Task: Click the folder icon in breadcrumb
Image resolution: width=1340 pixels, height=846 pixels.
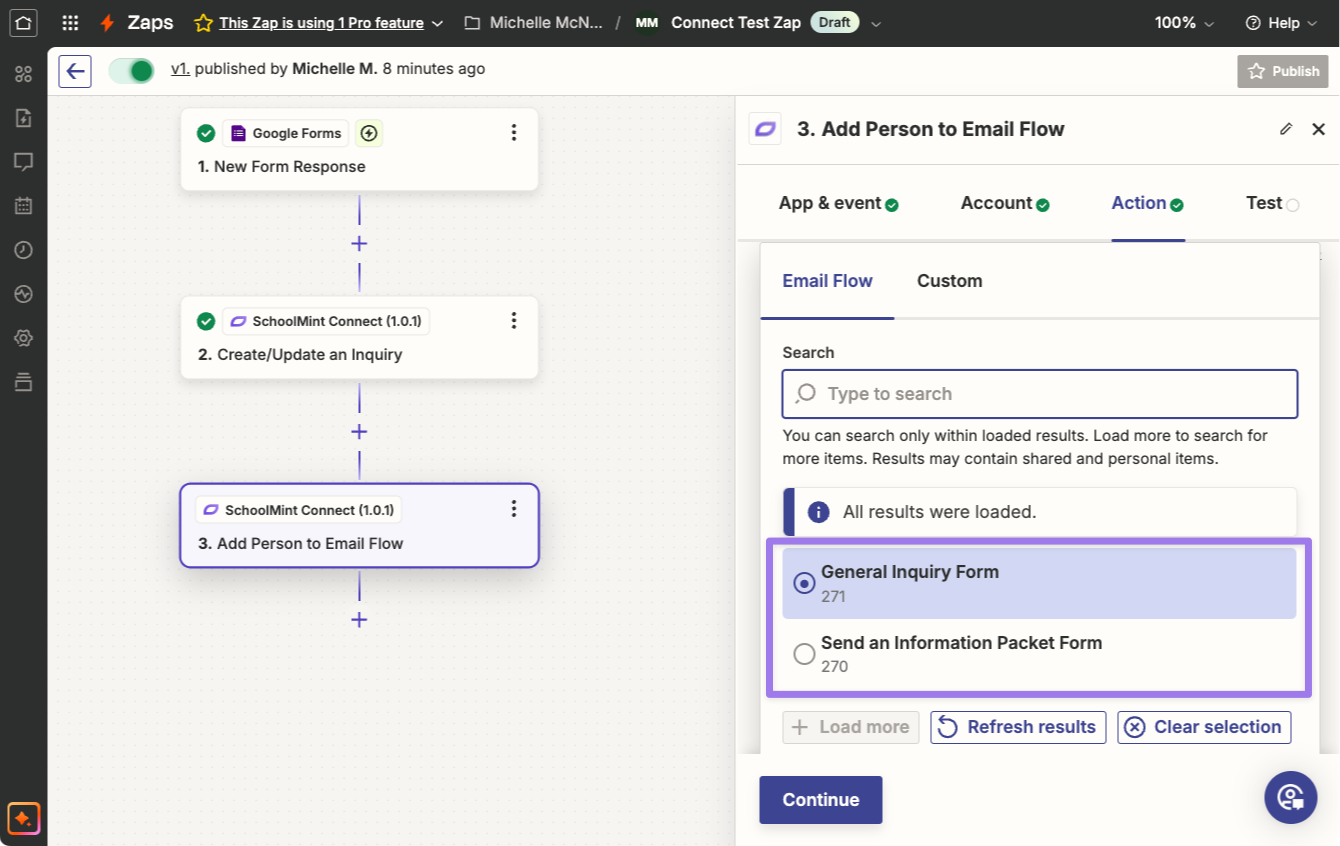Action: pyautogui.click(x=472, y=22)
